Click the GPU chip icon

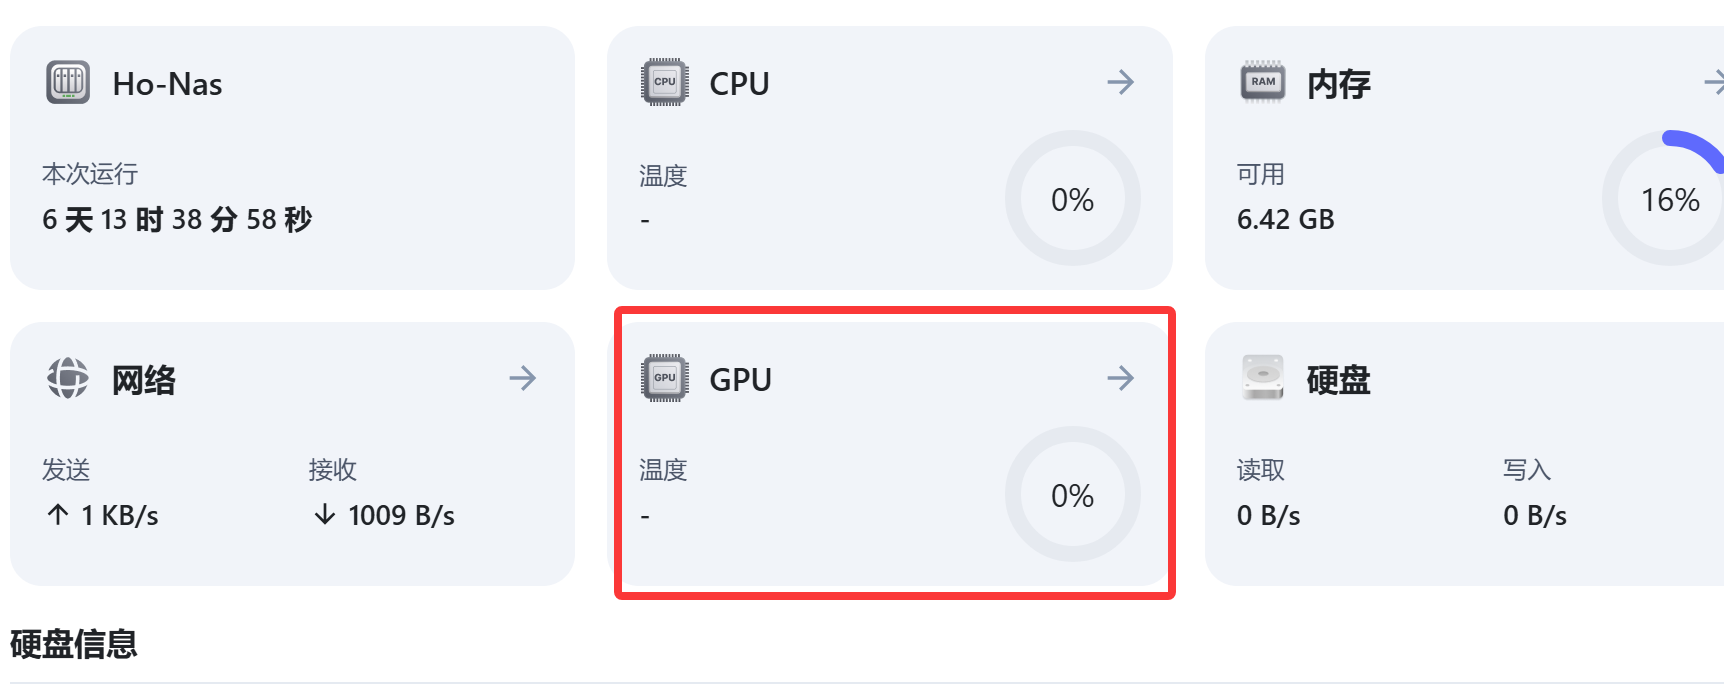point(665,378)
